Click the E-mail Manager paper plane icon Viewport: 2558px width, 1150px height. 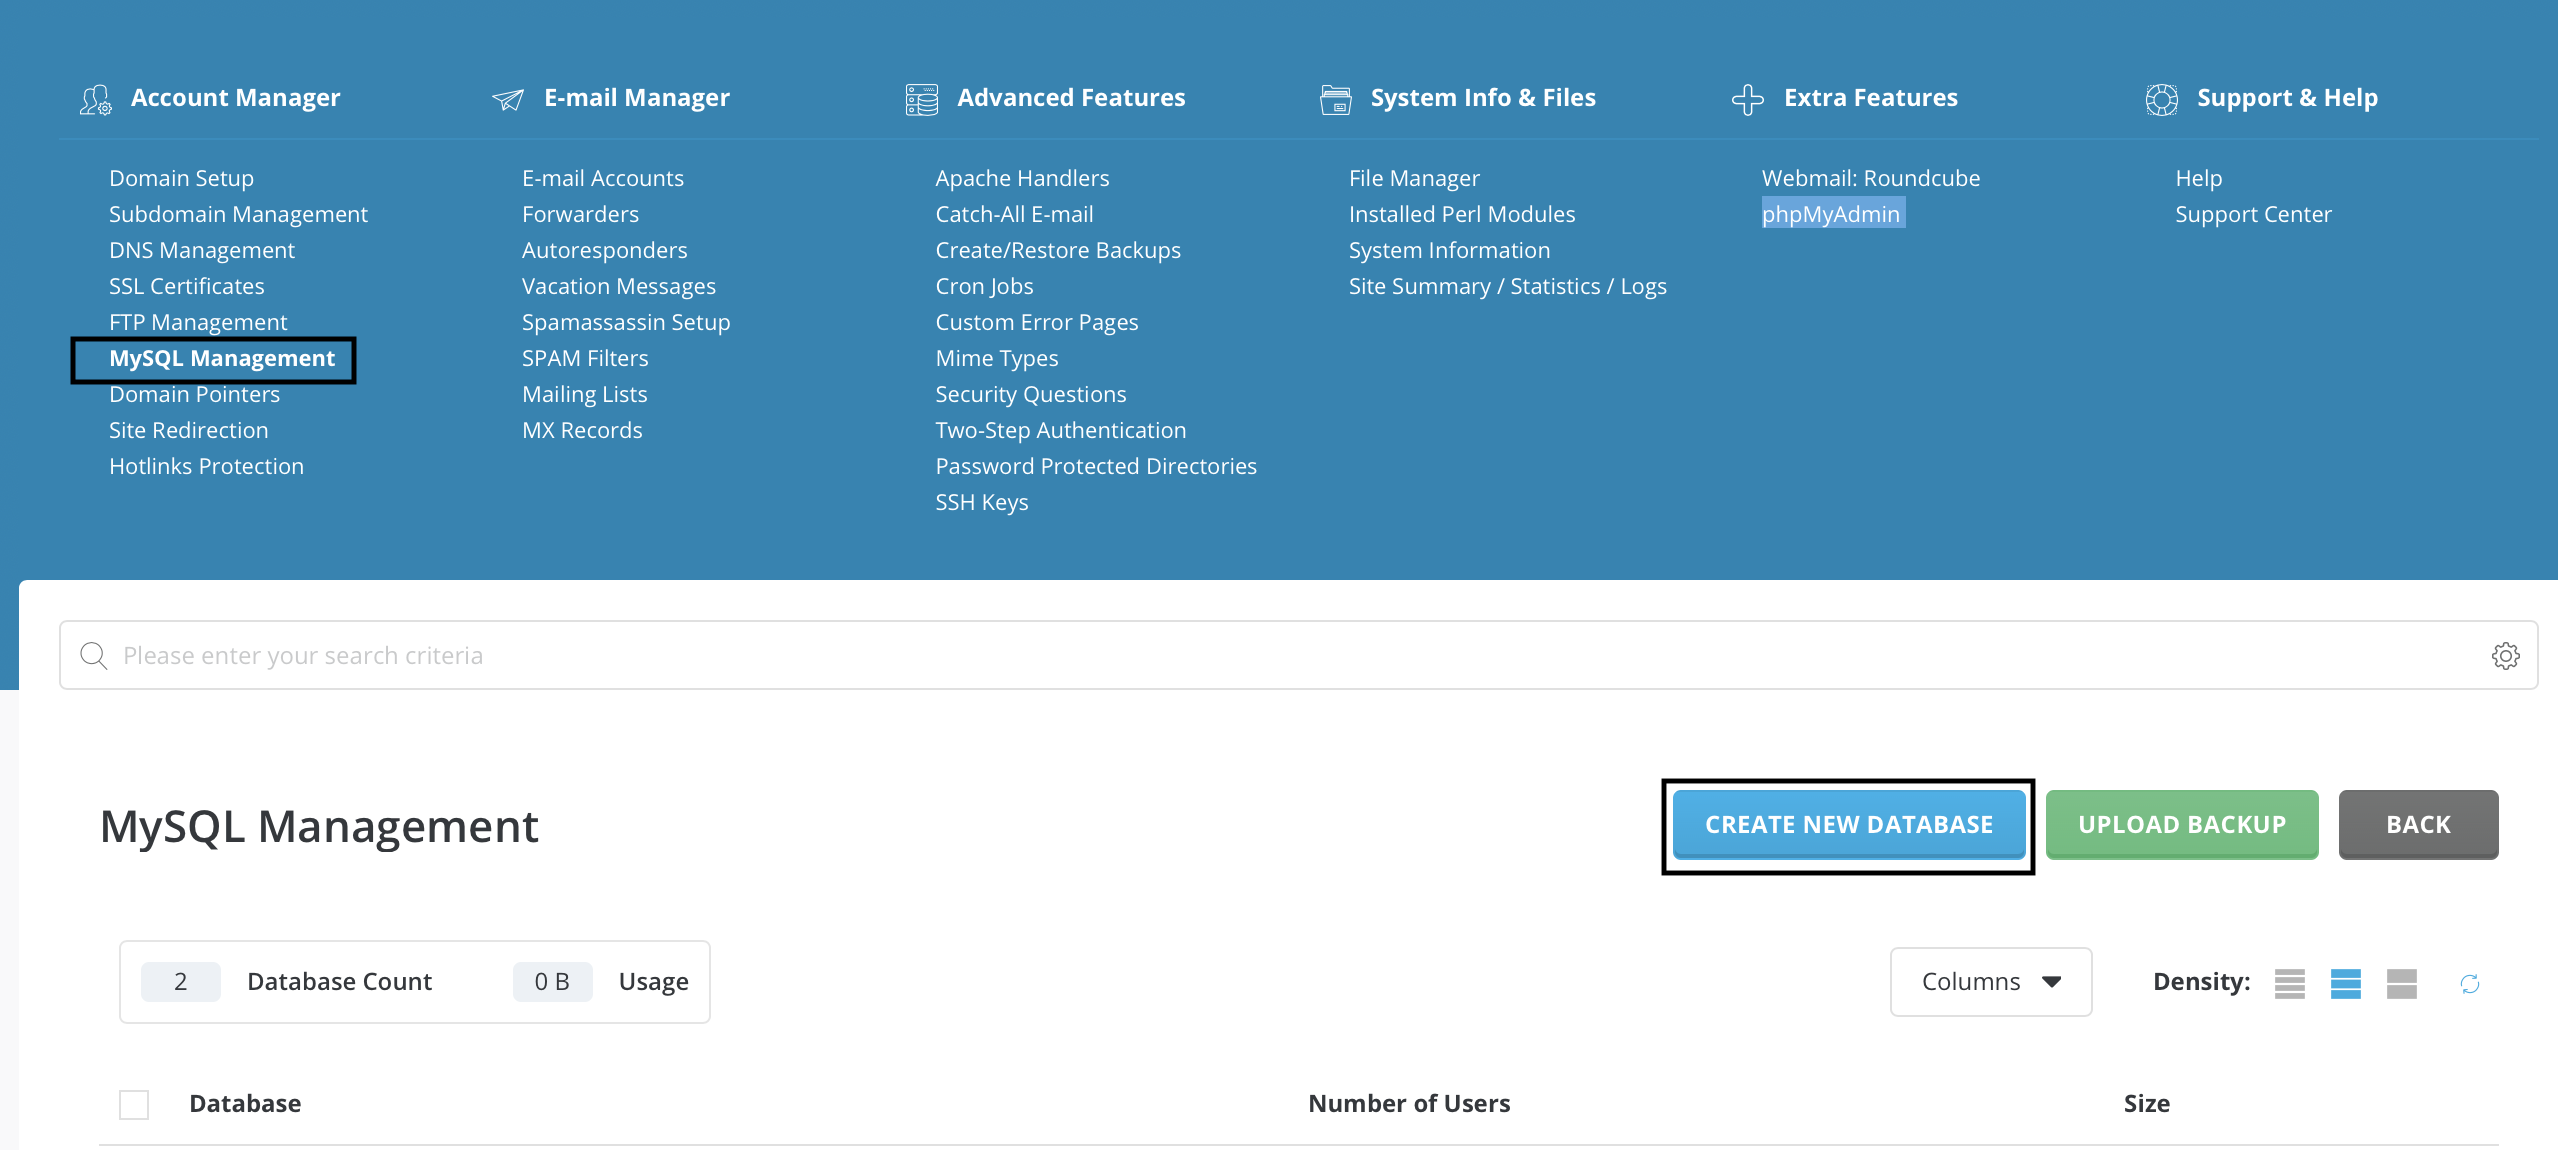tap(508, 99)
